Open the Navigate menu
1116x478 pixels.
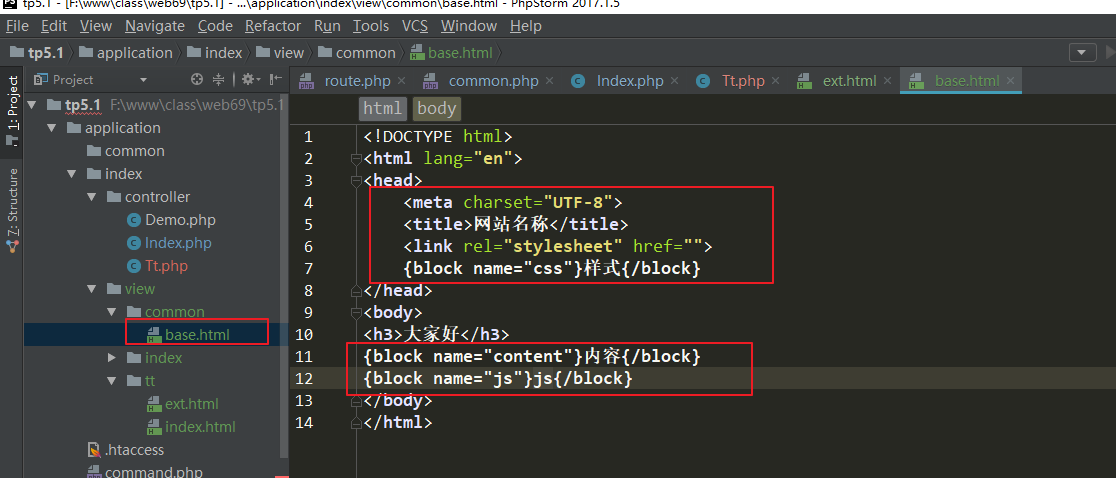pyautogui.click(x=155, y=26)
